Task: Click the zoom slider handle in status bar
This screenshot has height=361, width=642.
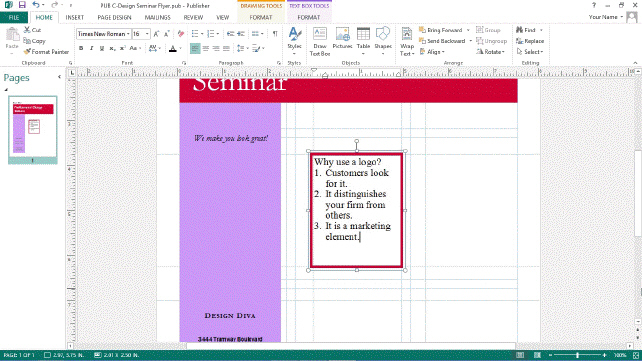Action: tap(577, 355)
